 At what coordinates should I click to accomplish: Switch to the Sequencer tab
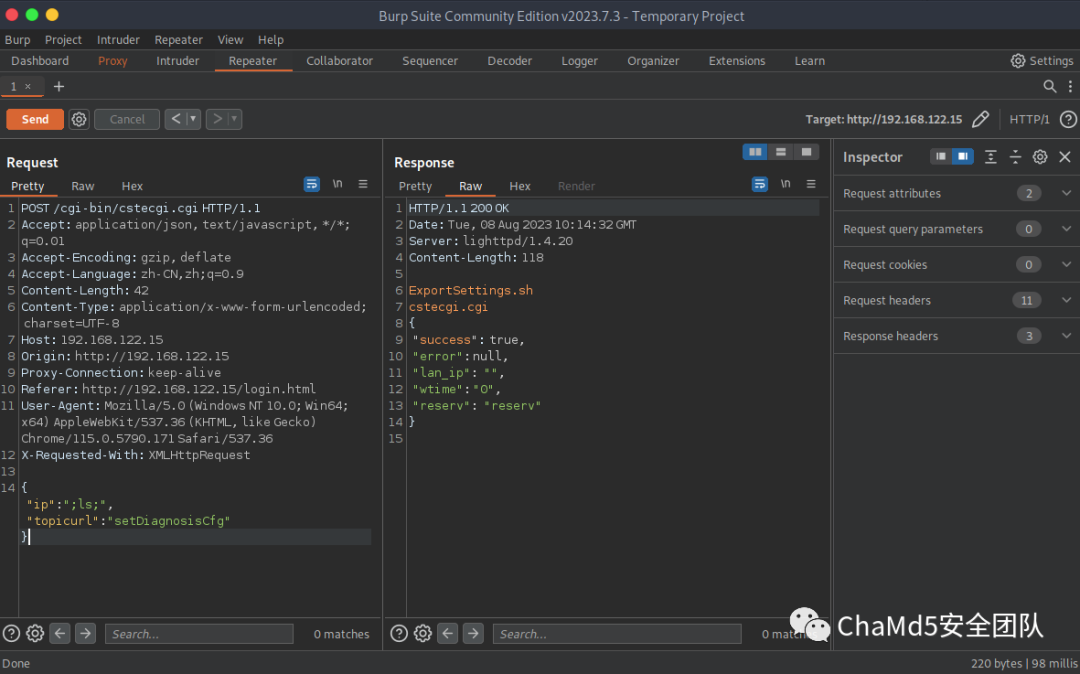coord(430,61)
